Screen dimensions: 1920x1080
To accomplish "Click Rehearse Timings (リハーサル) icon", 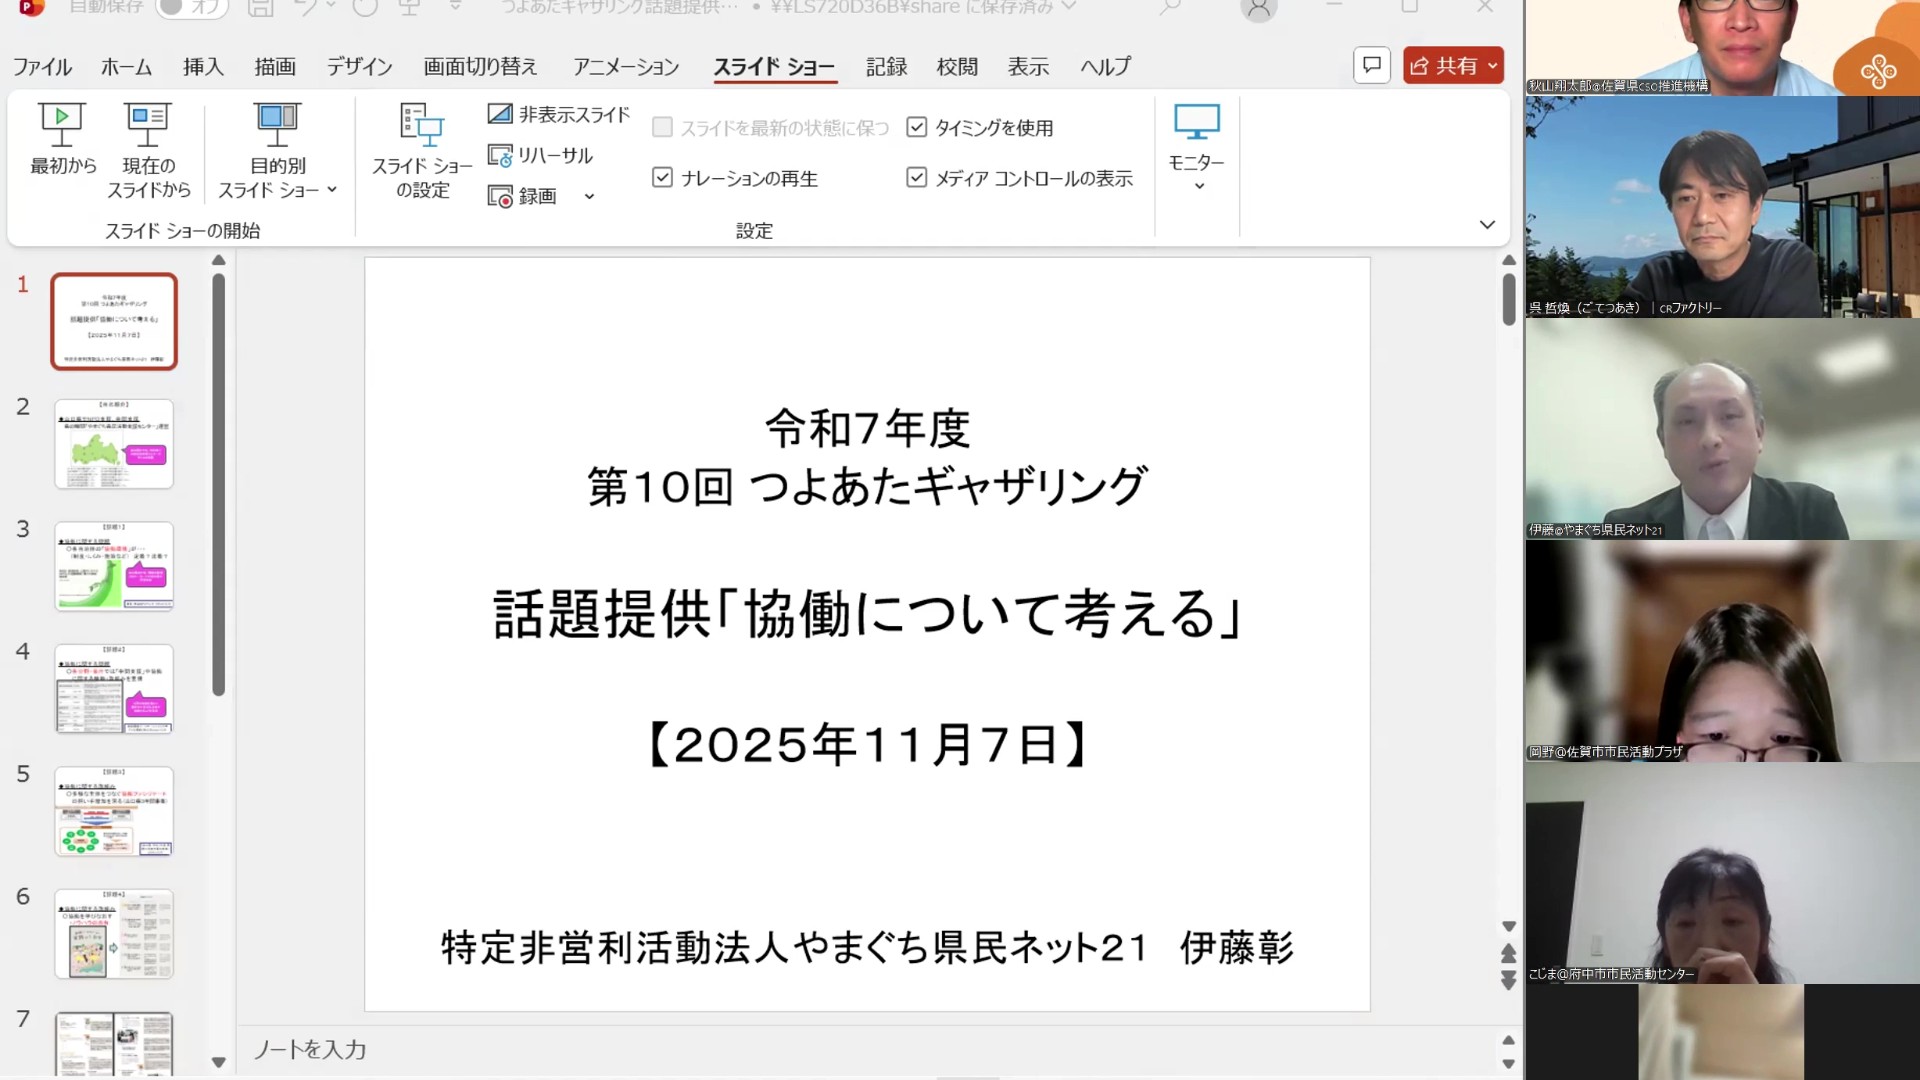I will tap(500, 156).
